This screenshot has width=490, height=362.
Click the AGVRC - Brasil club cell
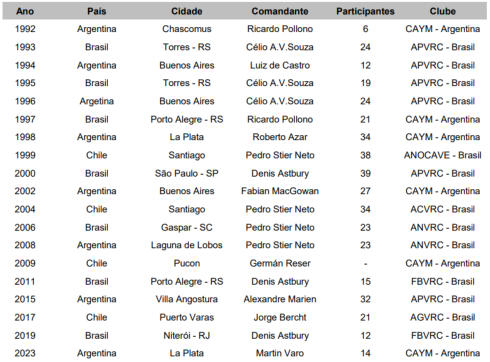coord(443,317)
